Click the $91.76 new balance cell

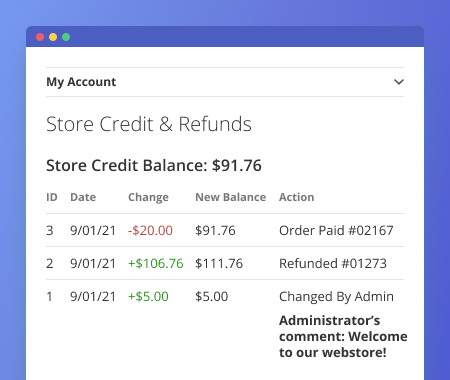coord(215,230)
